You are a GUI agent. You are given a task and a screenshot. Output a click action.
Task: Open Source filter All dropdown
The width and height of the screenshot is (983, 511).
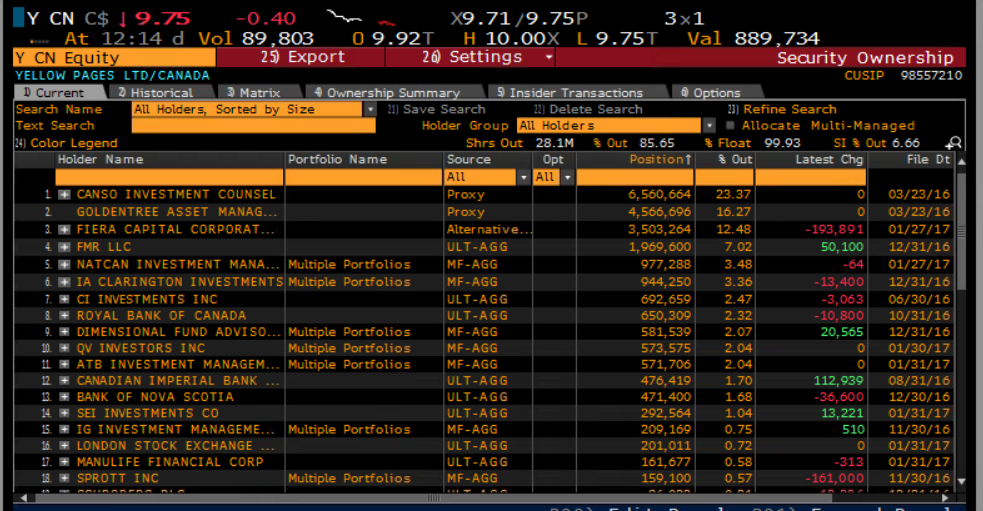click(x=523, y=177)
